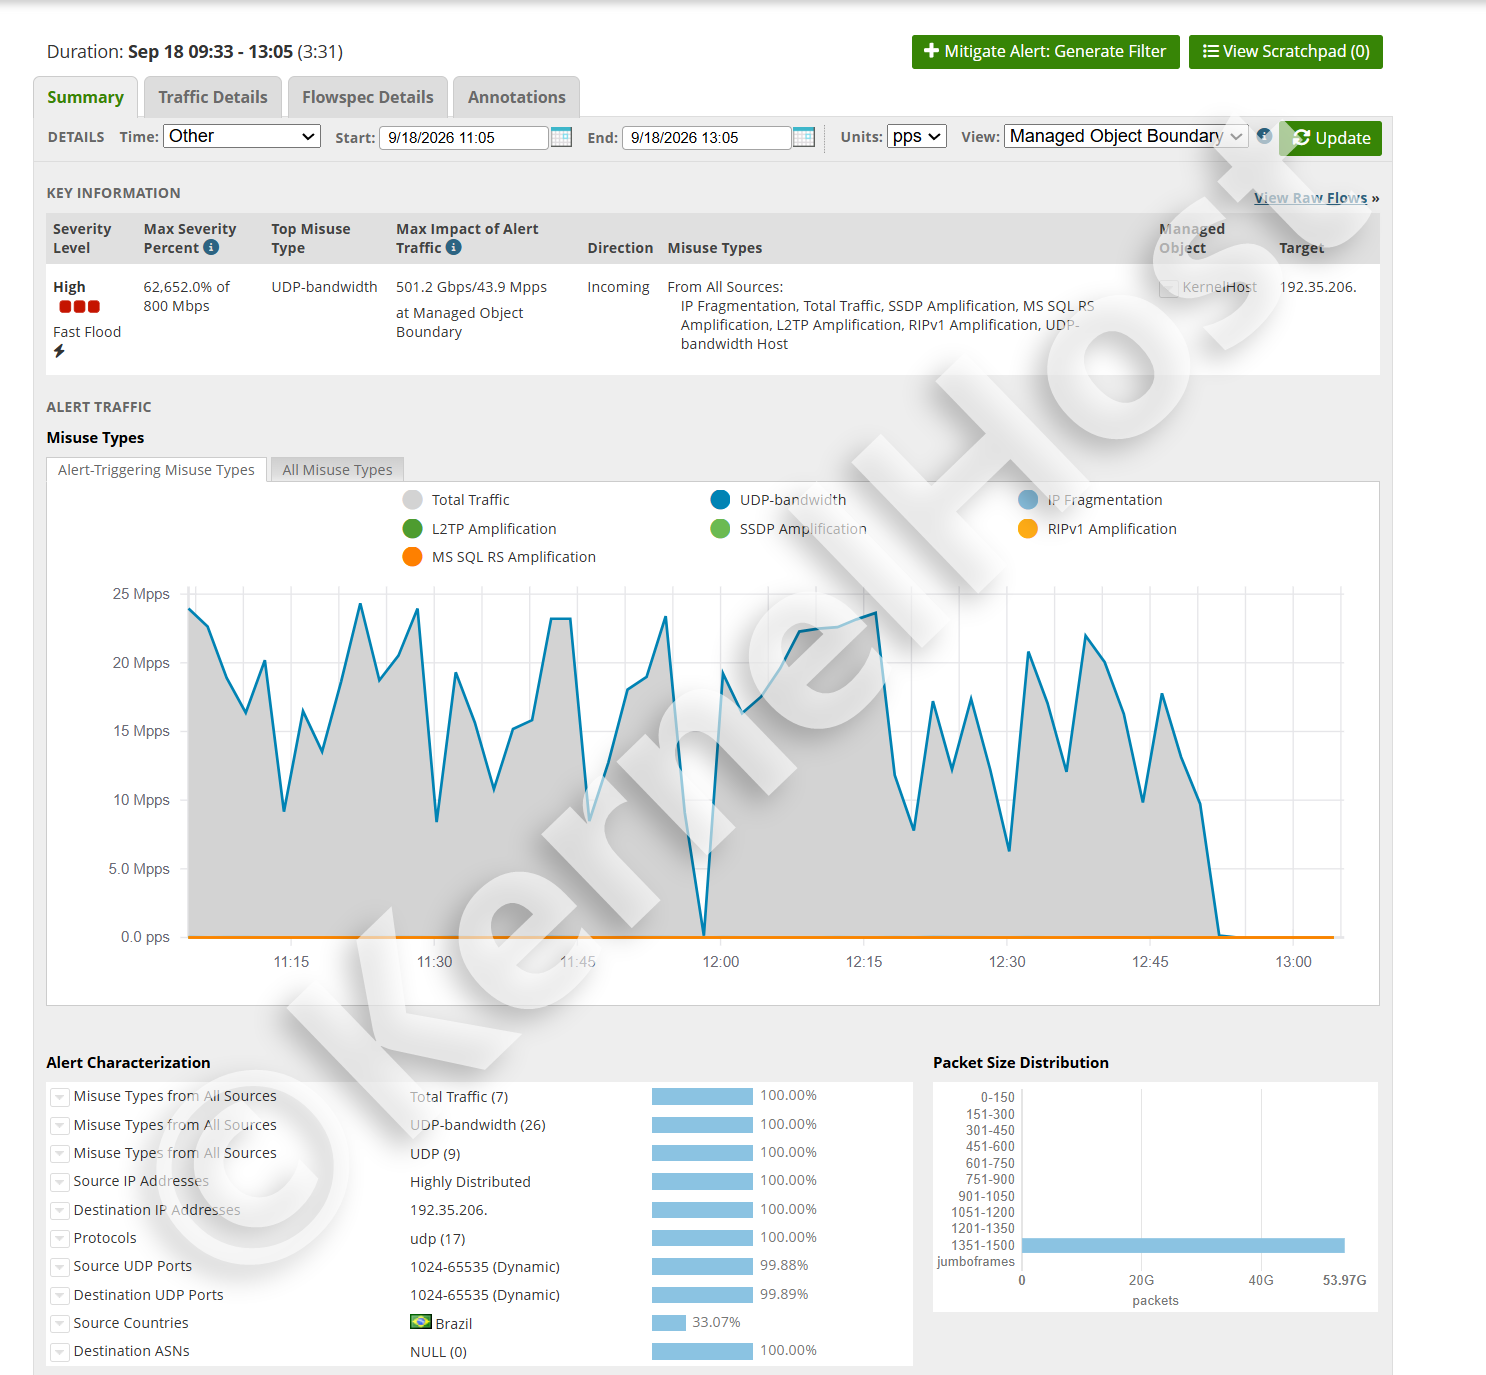Viewport: 1486px width, 1375px height.
Task: Expand Misuse Types row for Total Traffic (7)
Action: pos(60,1097)
